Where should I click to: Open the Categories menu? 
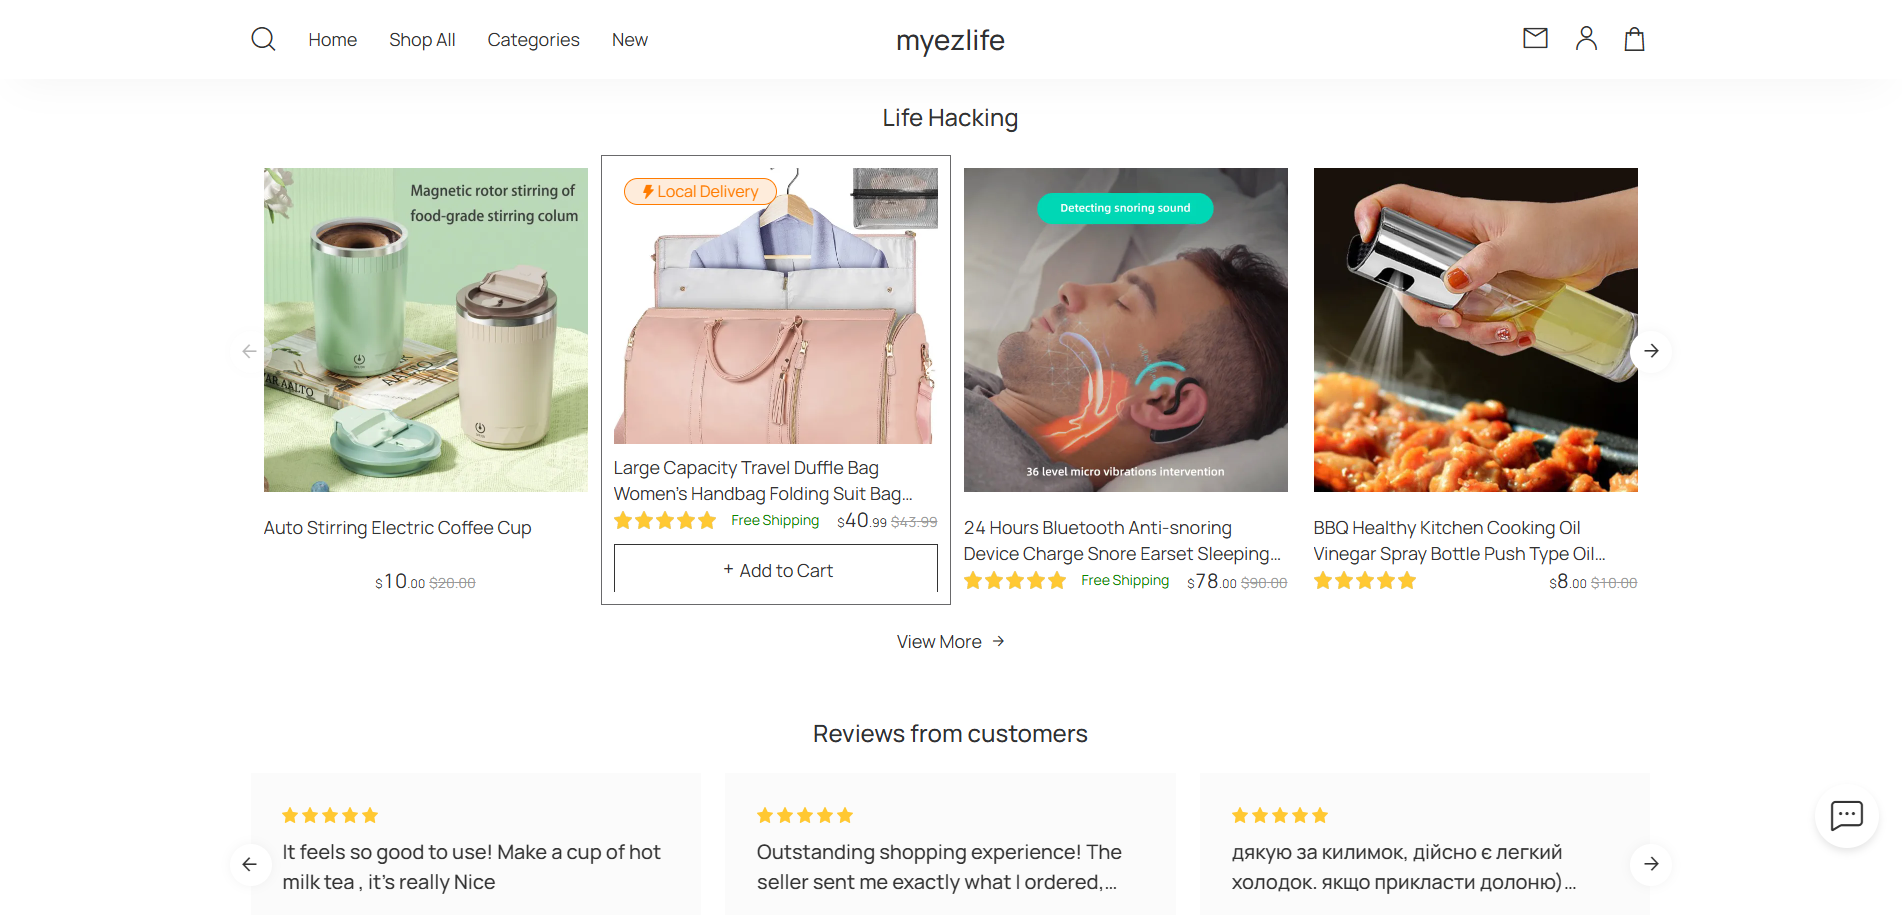pyautogui.click(x=533, y=39)
